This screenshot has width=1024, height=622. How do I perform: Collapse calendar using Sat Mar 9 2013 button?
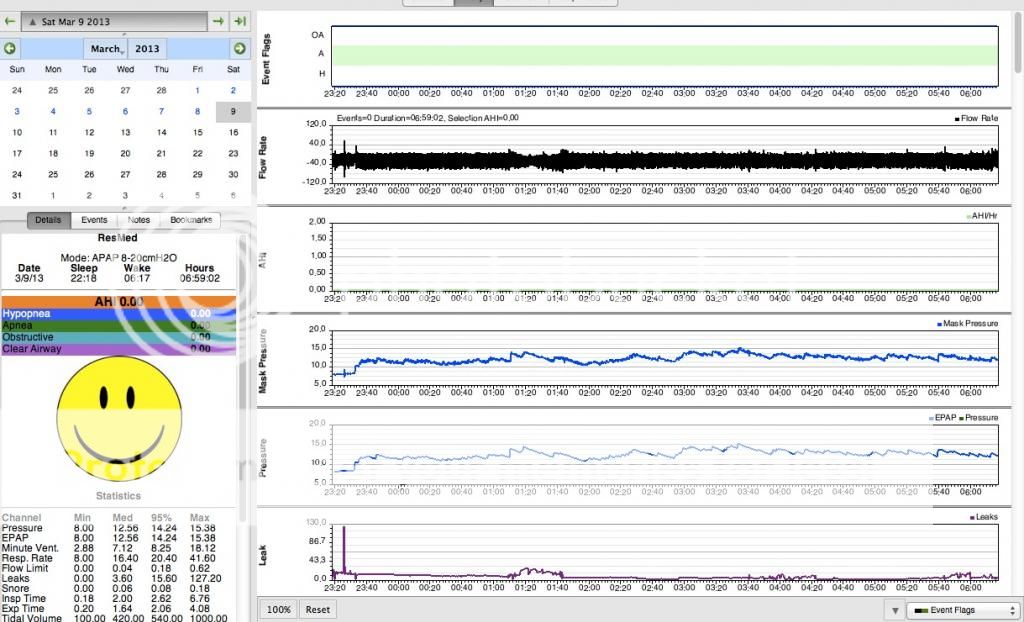coord(112,21)
